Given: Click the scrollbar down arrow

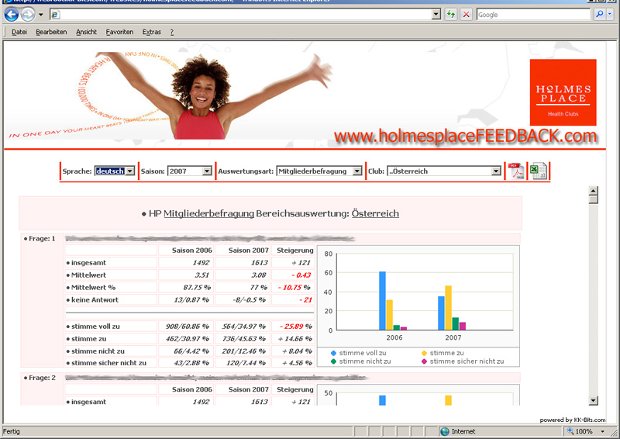Looking at the screenshot, I should click(593, 401).
